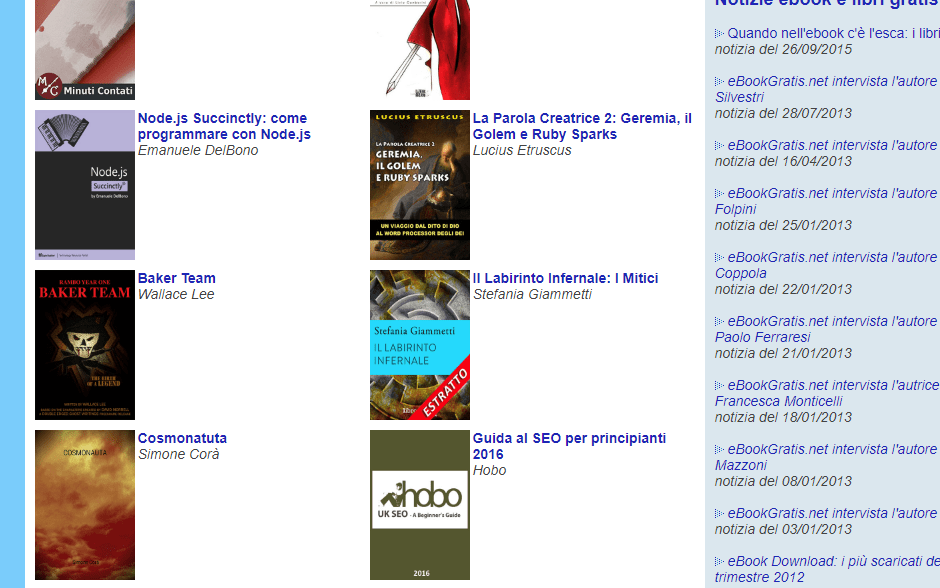Image resolution: width=940 pixels, height=588 pixels.
Task: Click author name Simone Corà
Action: coord(179,454)
